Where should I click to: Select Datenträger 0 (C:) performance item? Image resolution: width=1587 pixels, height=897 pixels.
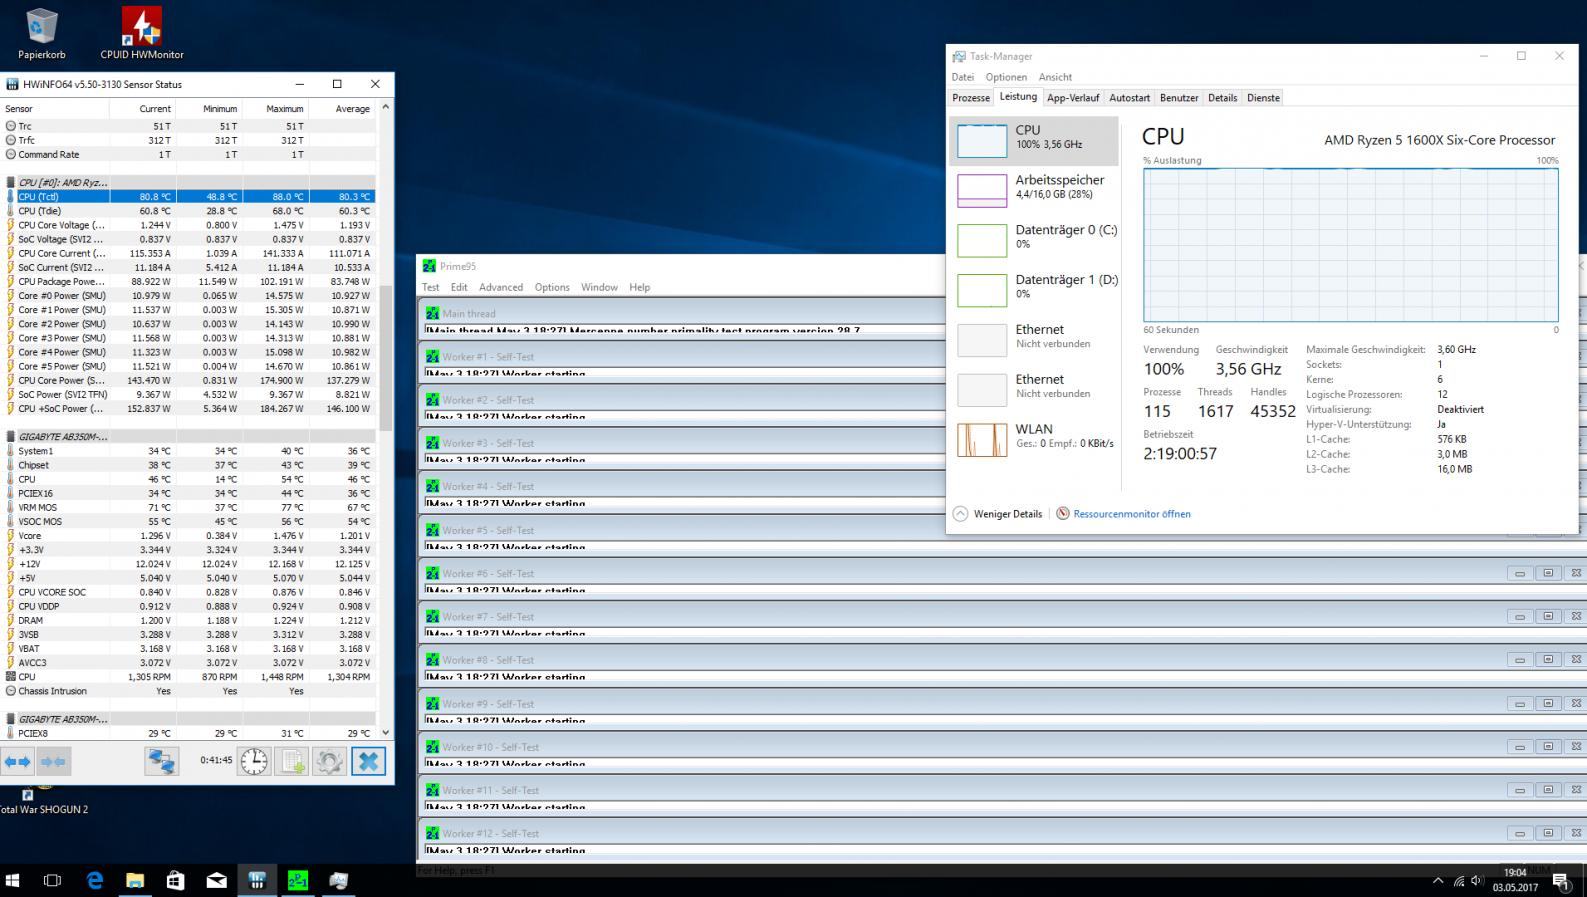point(1034,240)
